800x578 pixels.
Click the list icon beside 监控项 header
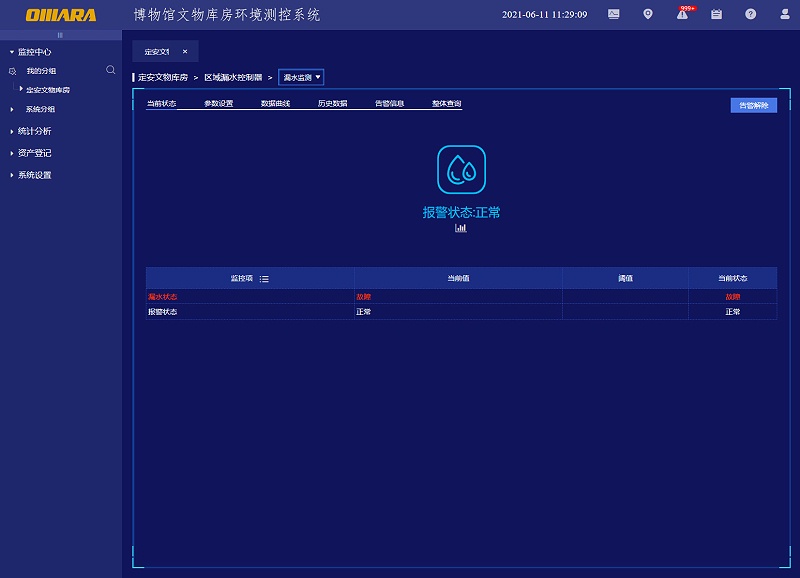click(264, 279)
